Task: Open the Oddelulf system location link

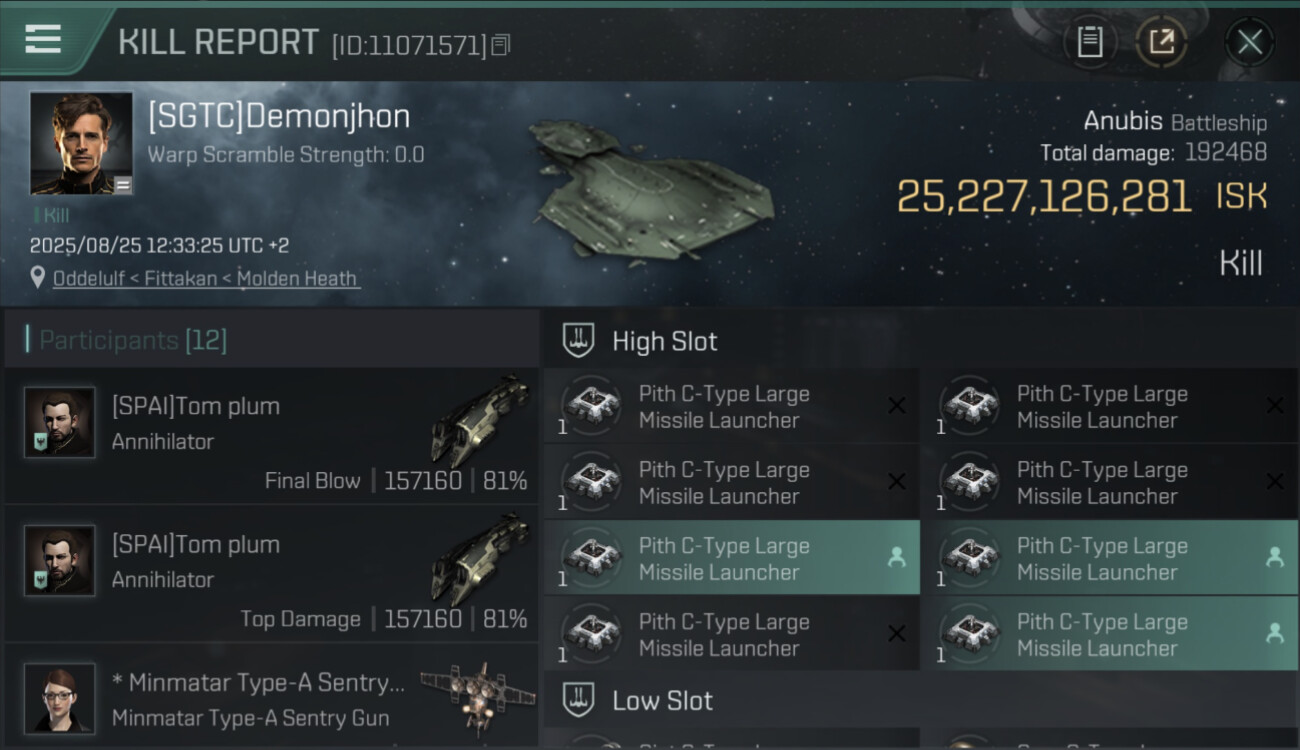Action: (98, 279)
